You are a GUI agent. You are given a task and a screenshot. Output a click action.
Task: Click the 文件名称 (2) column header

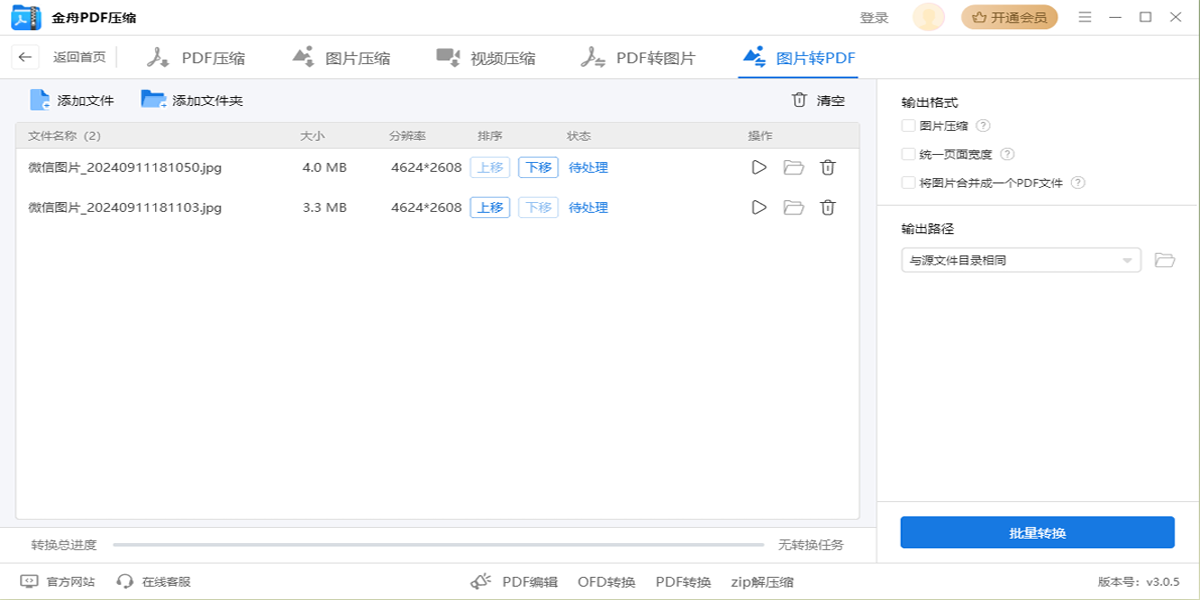coord(64,135)
